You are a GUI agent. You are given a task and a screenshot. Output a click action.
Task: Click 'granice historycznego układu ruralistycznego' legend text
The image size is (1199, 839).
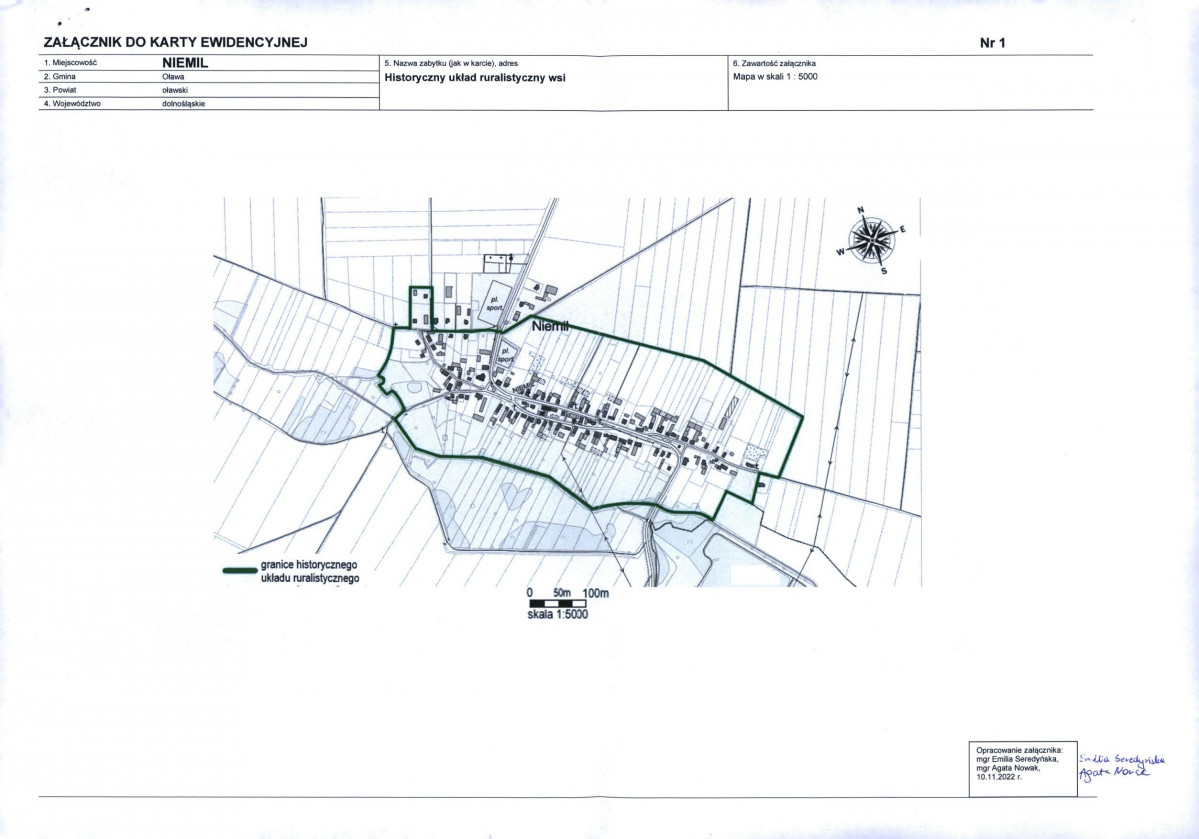[309, 571]
